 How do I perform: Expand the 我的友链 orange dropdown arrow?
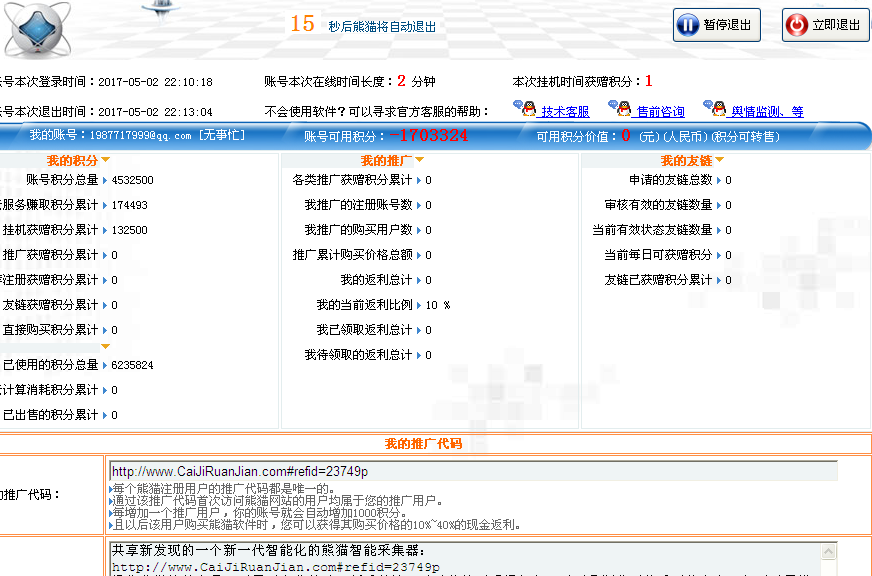719,160
